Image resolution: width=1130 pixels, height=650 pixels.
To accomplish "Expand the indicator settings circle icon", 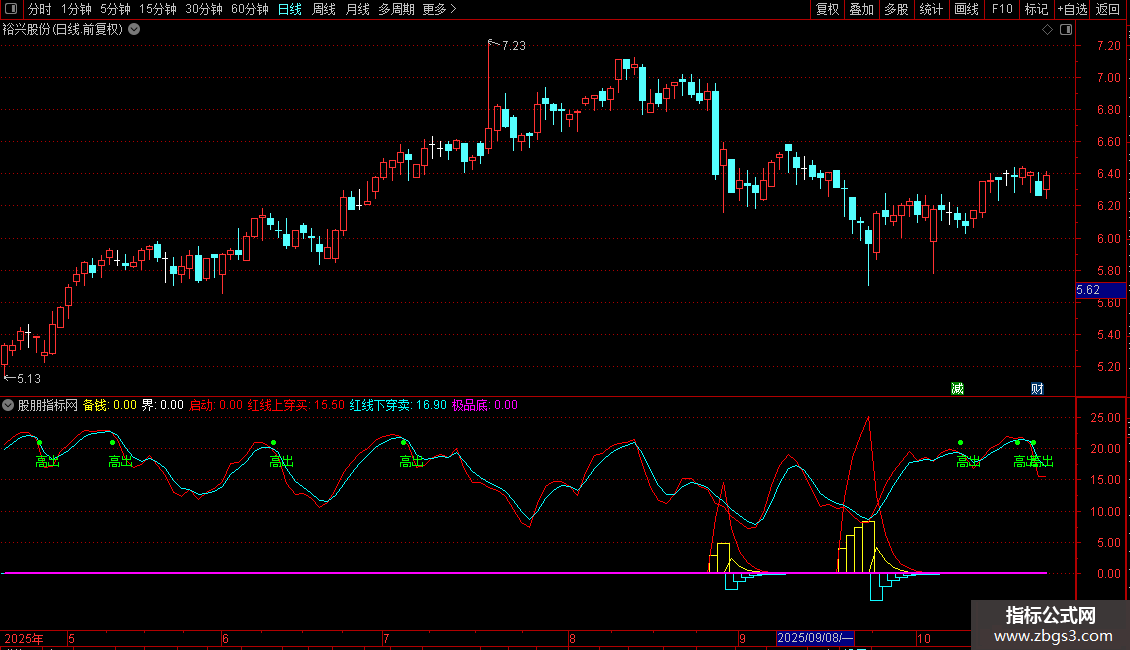I will point(8,405).
